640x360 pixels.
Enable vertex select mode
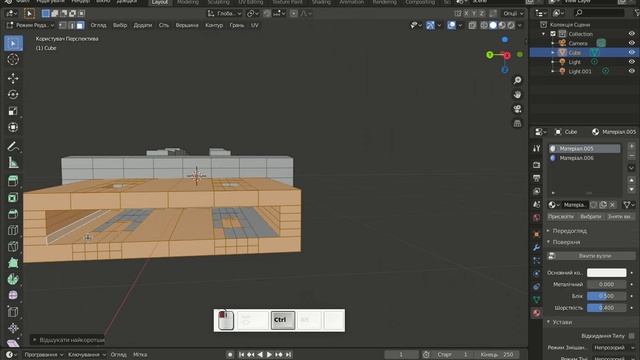[x=62, y=25]
